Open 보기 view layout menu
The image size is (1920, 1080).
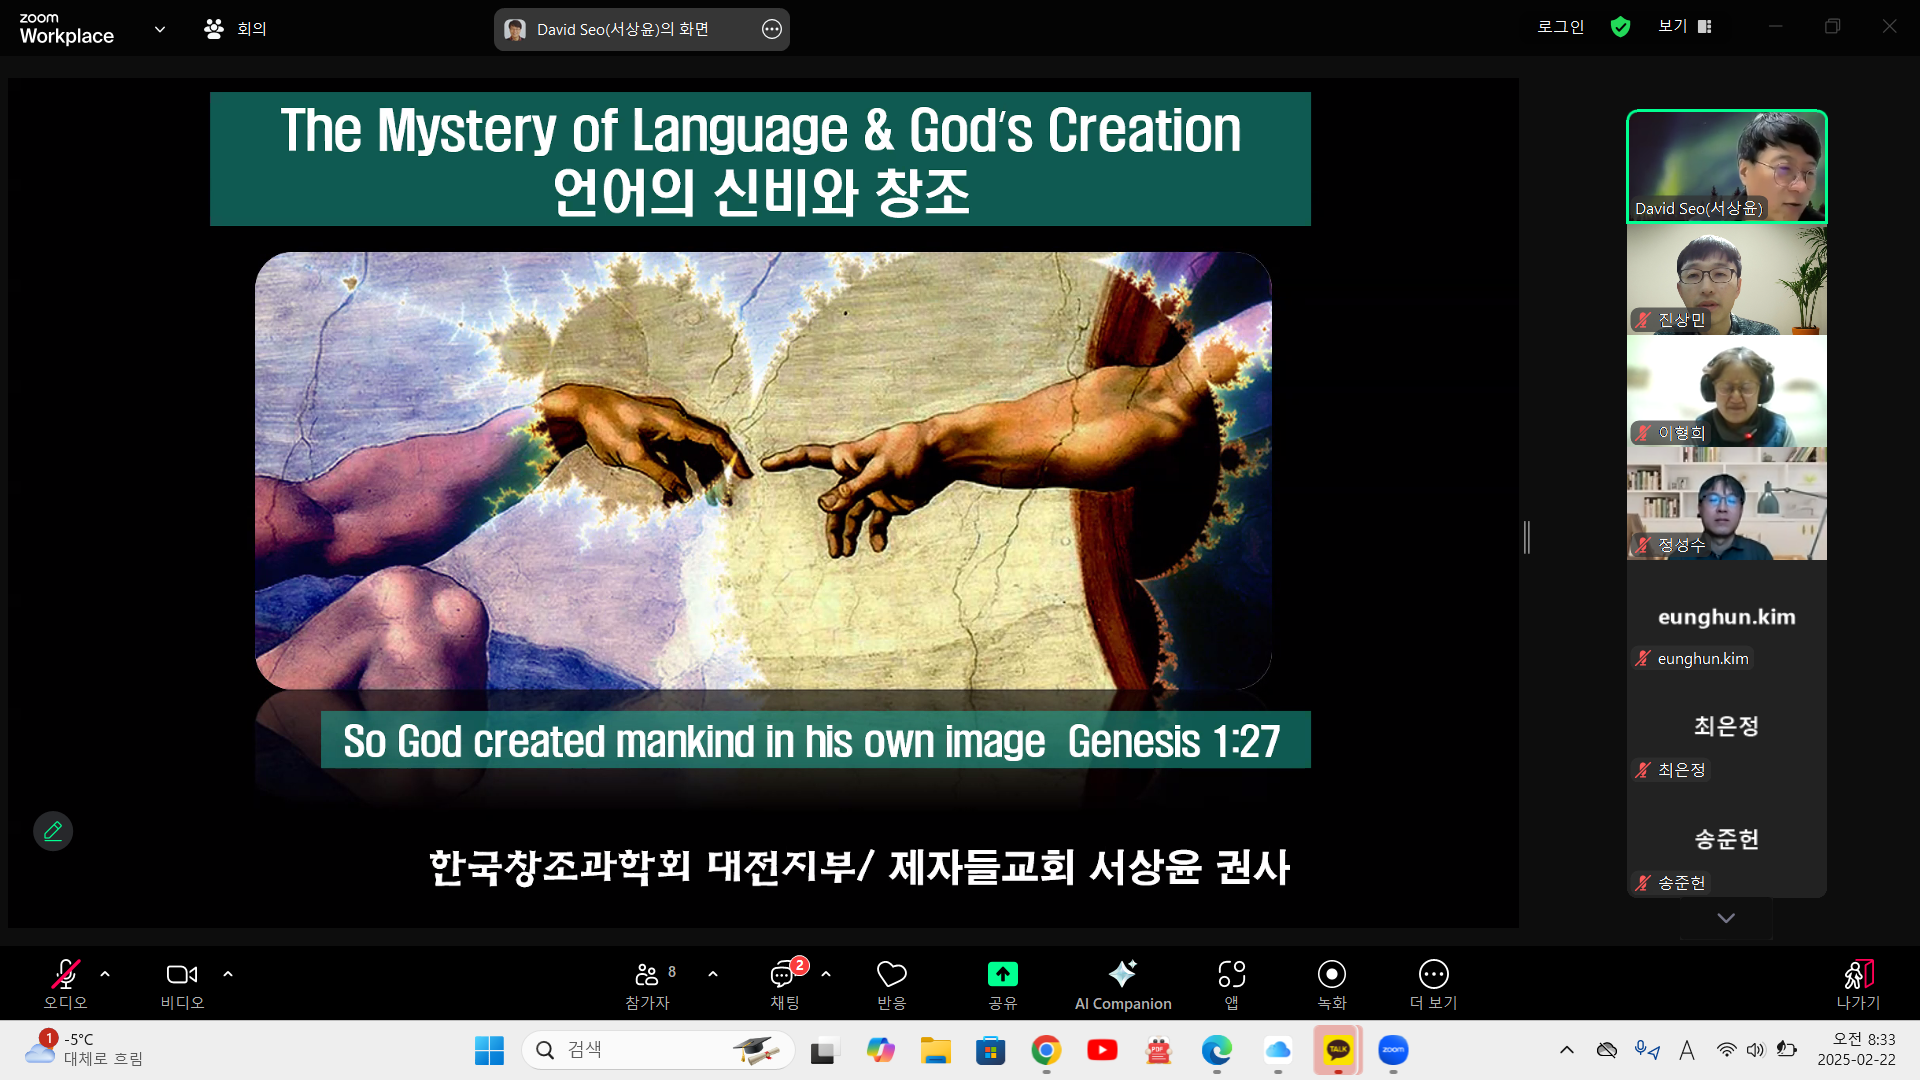coord(1685,26)
